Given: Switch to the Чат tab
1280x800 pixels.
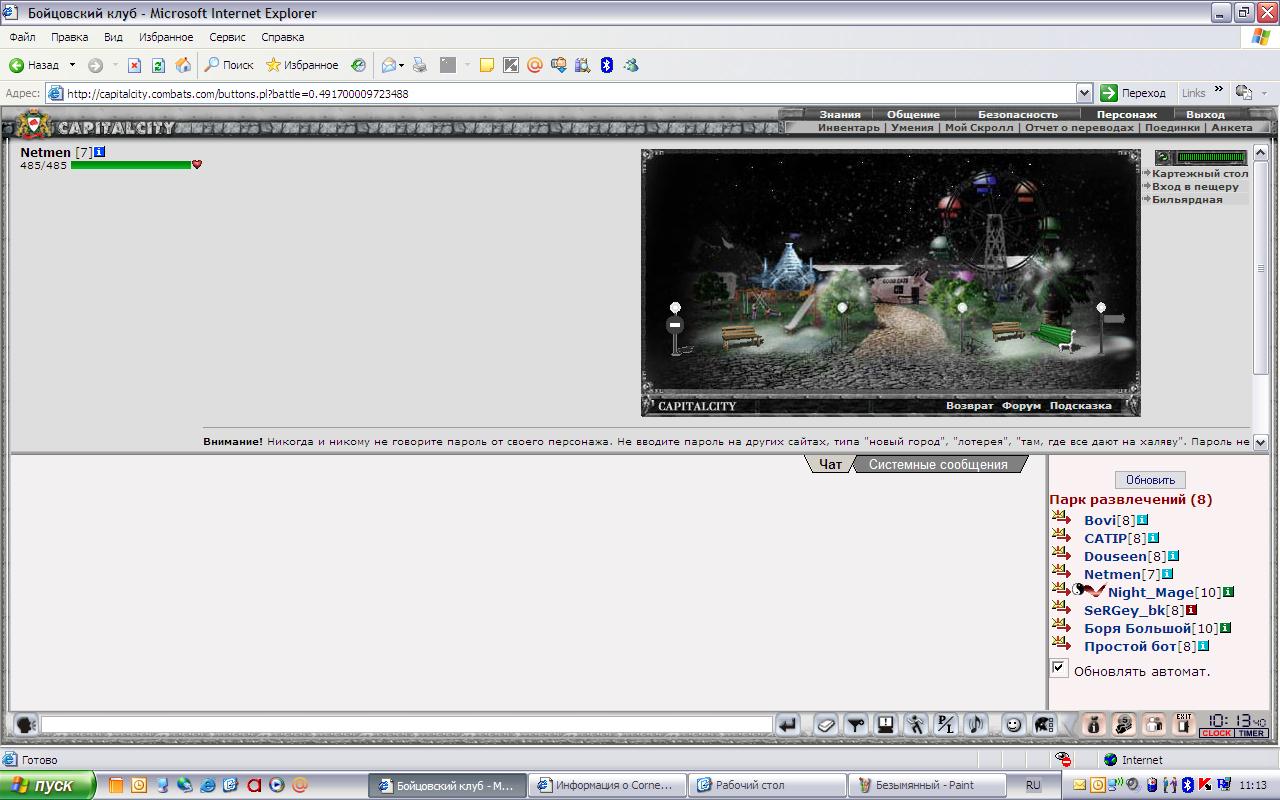Looking at the screenshot, I should pos(830,464).
